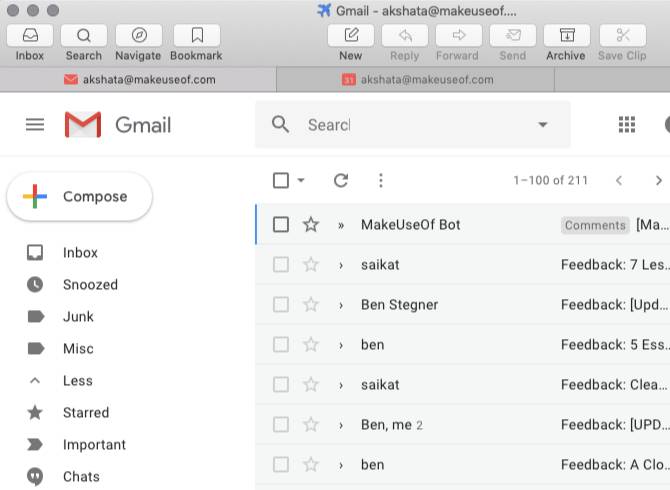The width and height of the screenshot is (670, 490).
Task: Open the Snoozed folder in the sidebar
Action: (90, 285)
